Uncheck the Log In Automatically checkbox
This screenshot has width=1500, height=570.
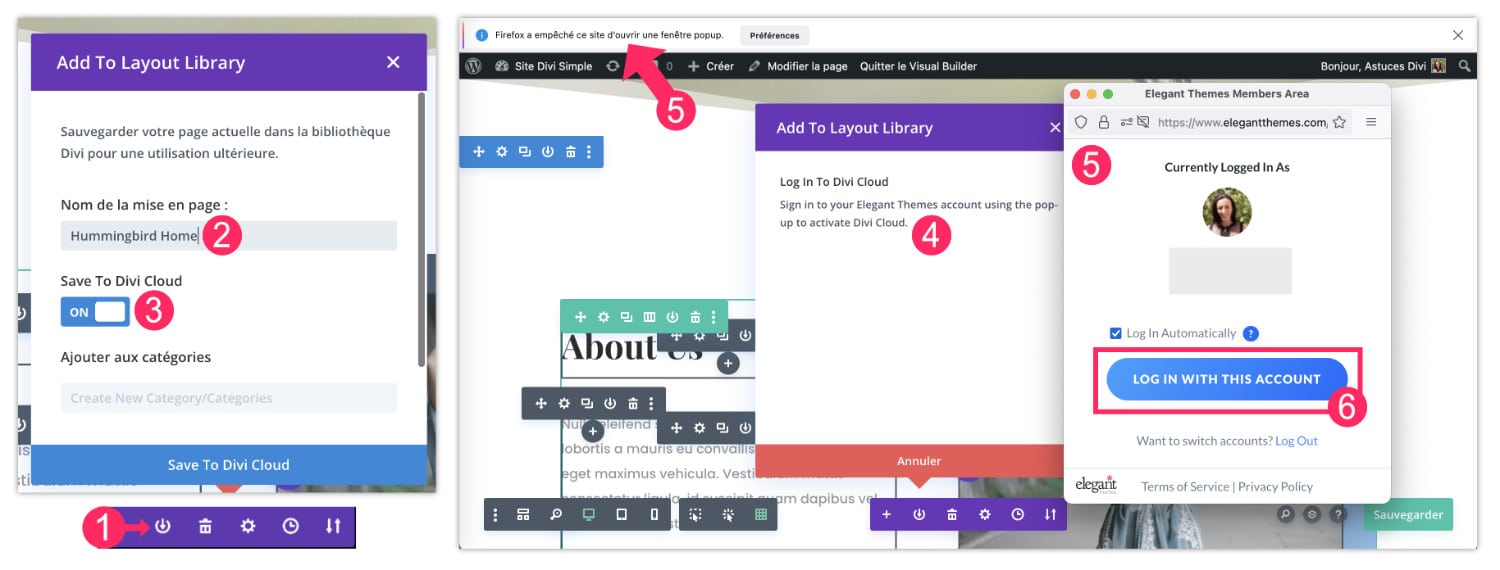pyautogui.click(x=1116, y=333)
